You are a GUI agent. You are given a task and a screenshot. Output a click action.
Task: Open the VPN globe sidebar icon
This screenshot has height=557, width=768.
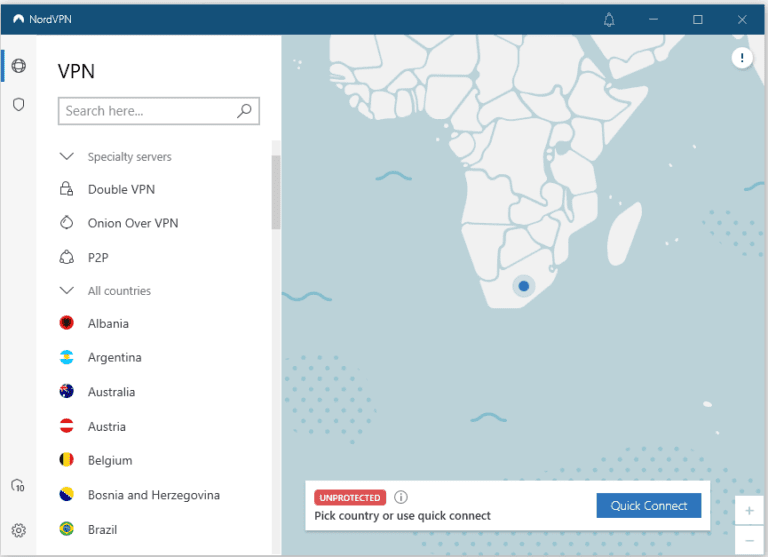[18, 67]
